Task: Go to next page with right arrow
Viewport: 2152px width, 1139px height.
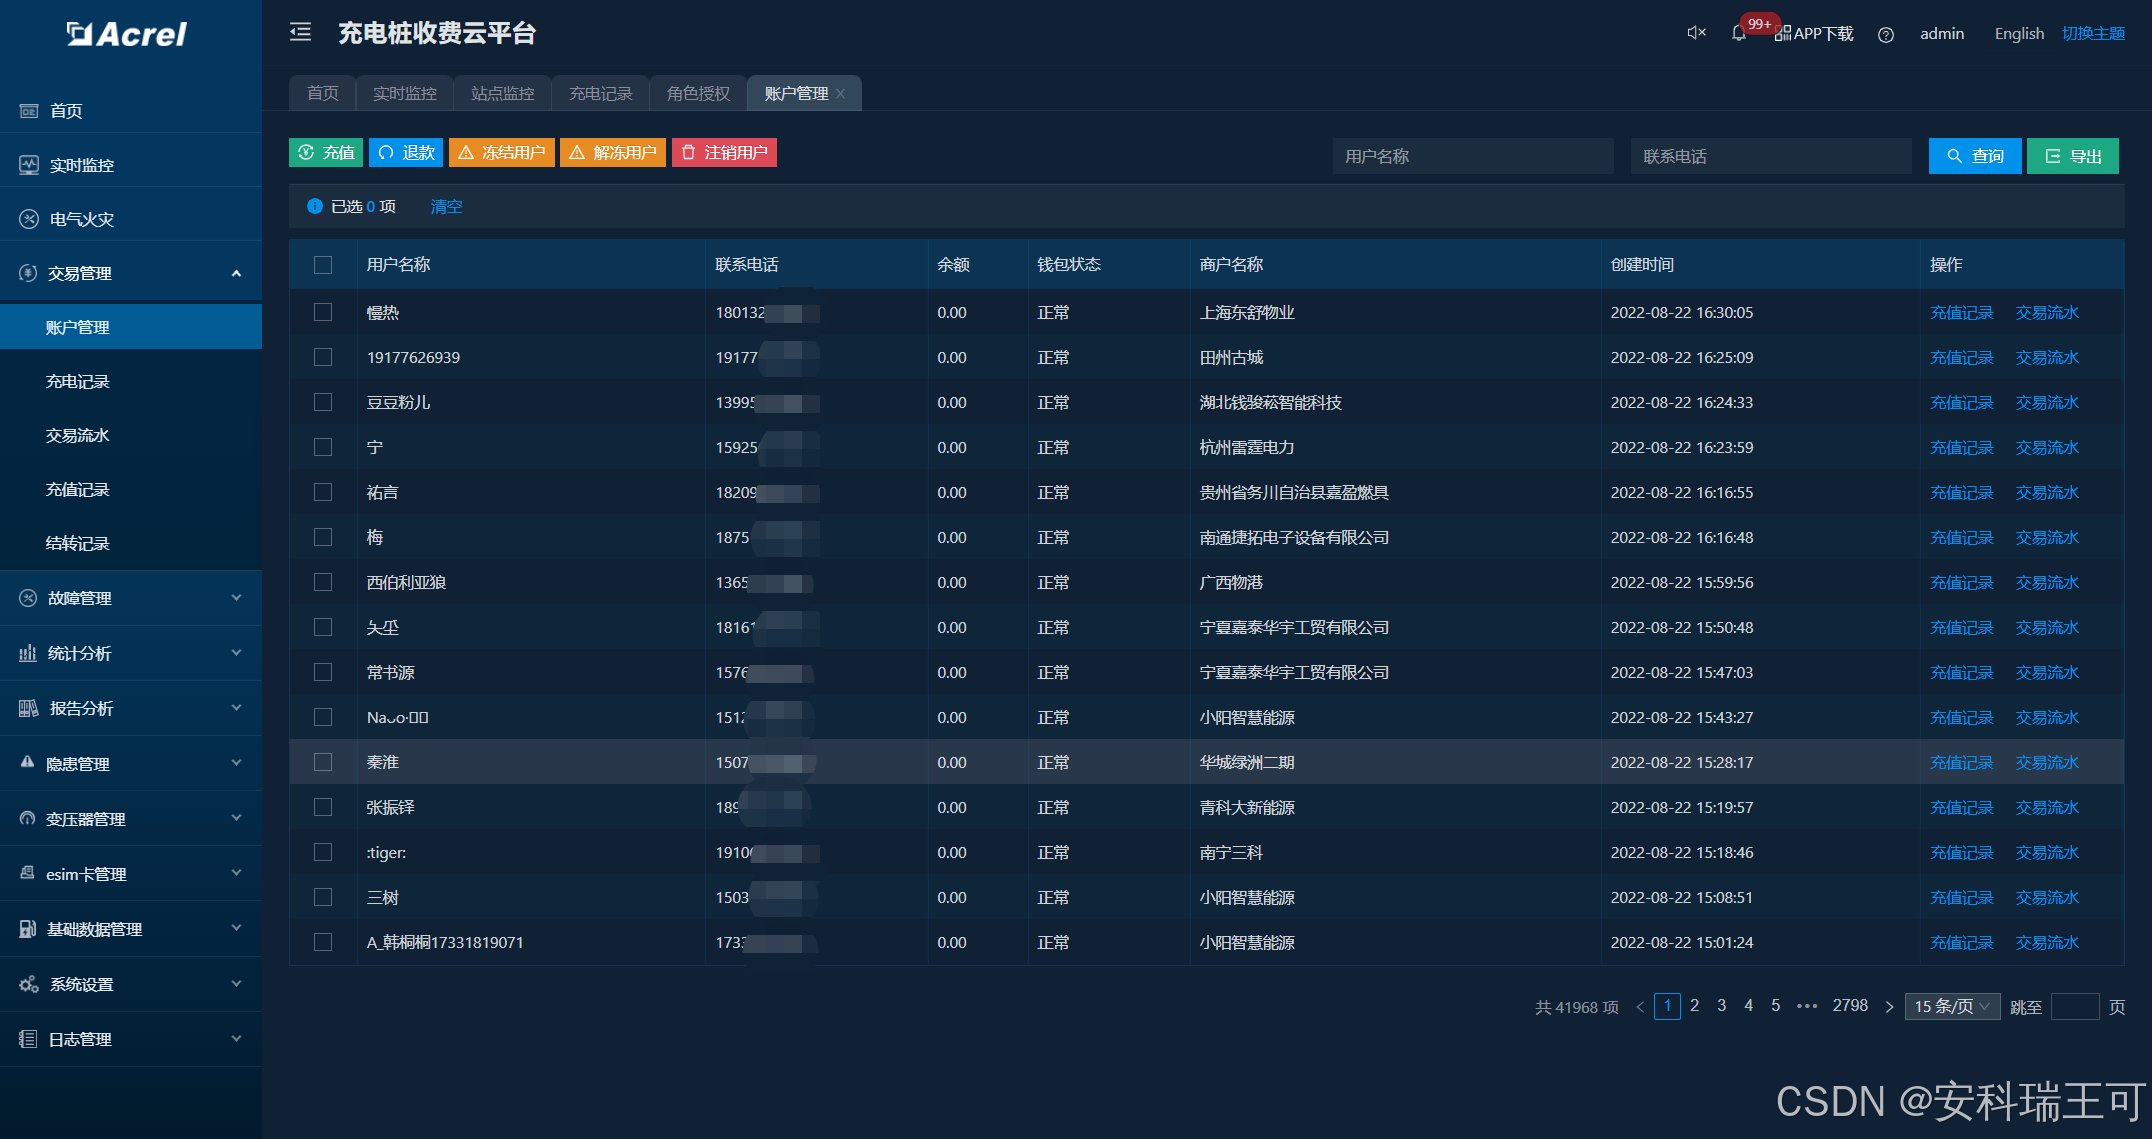Action: click(1889, 1007)
